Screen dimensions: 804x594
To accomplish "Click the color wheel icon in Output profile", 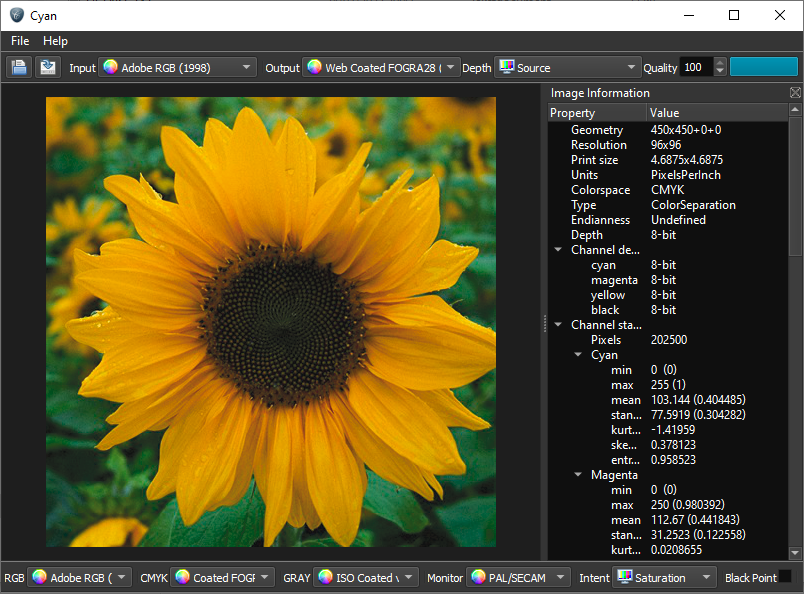I will (x=314, y=68).
